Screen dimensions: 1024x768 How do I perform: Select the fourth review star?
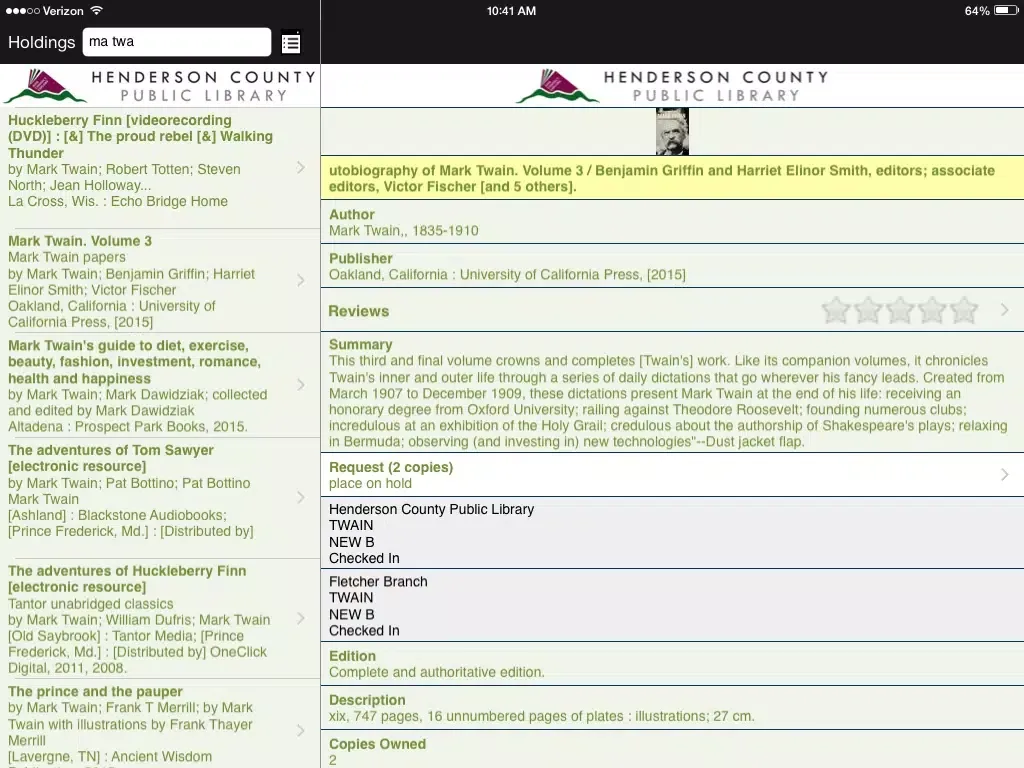tap(932, 311)
